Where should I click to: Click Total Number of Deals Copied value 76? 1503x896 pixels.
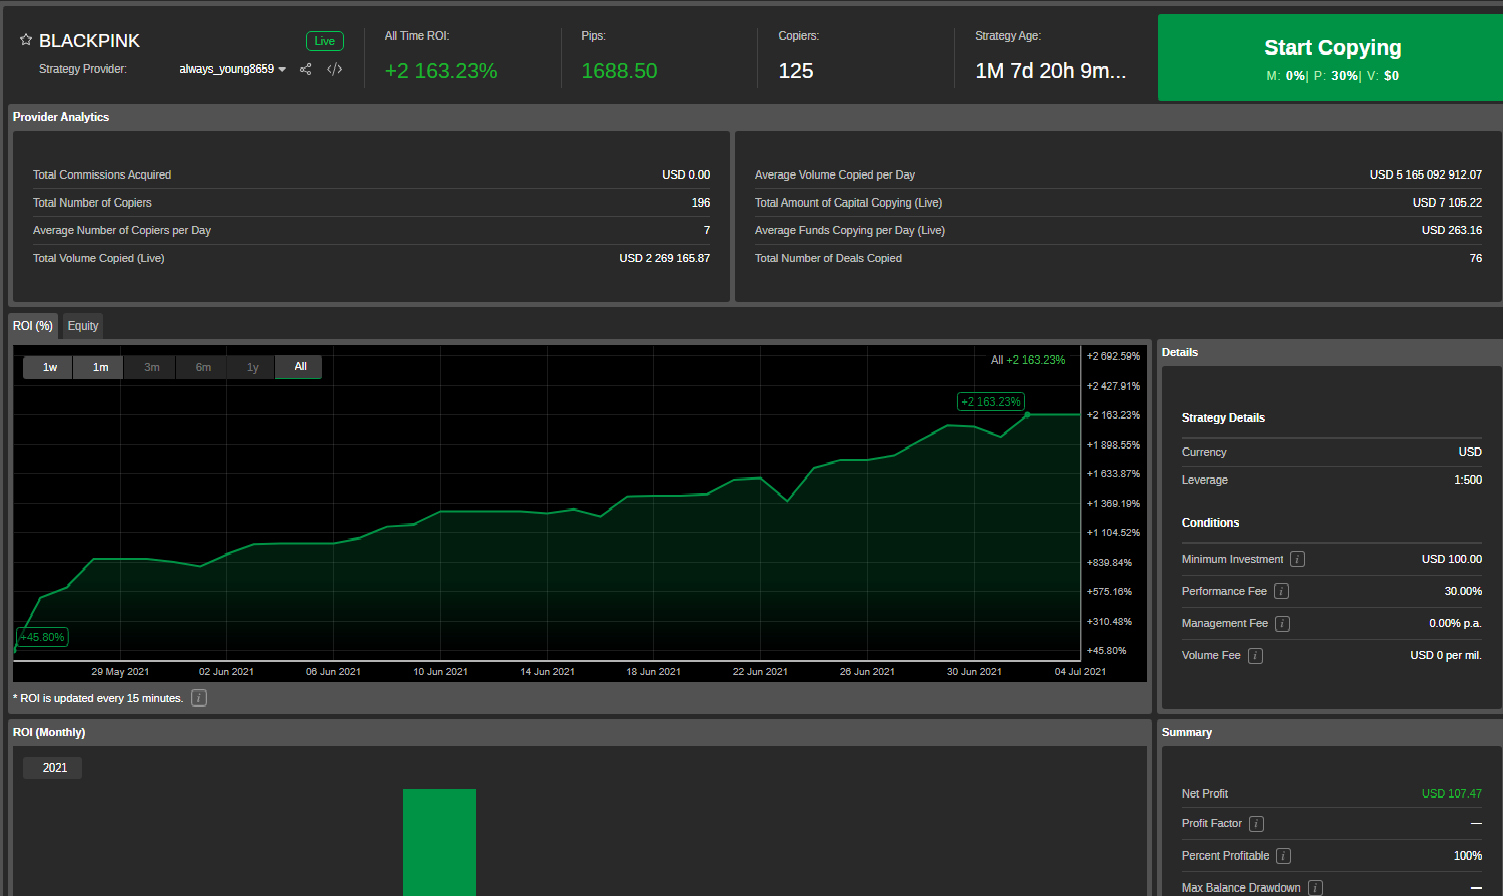coord(1476,258)
